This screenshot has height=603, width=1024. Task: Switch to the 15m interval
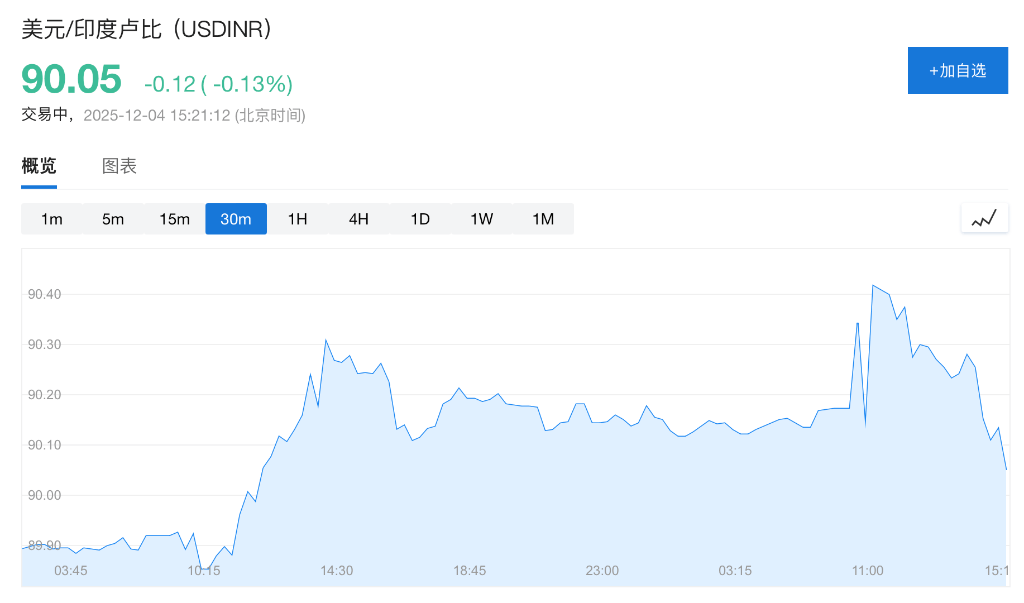pos(174,218)
